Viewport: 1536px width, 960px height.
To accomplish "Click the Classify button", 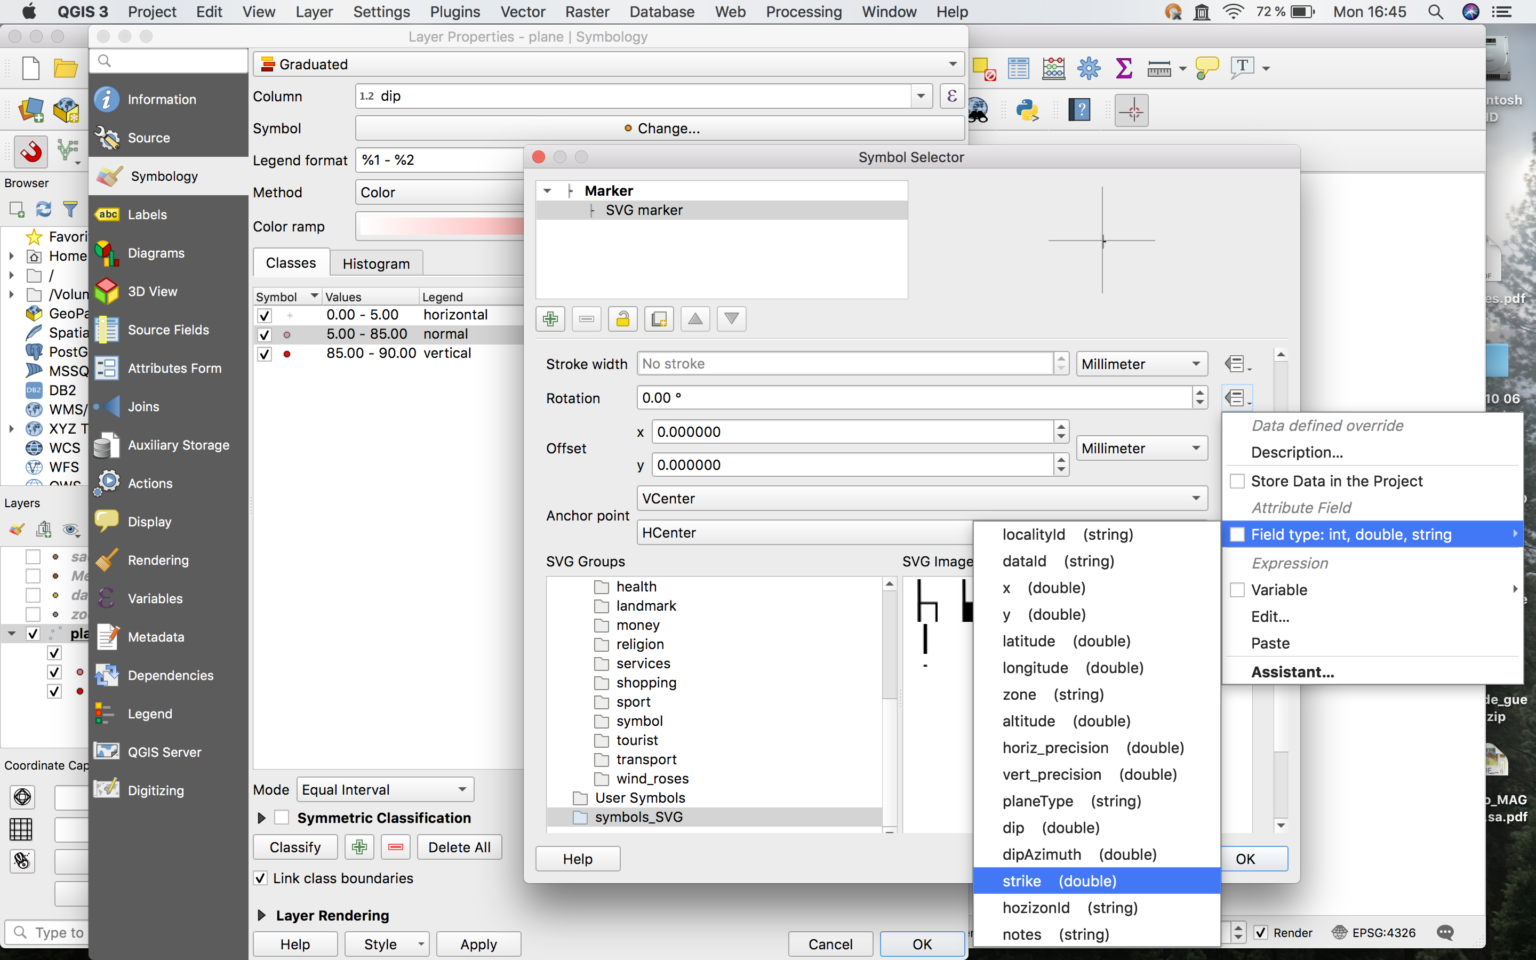I will coord(295,847).
